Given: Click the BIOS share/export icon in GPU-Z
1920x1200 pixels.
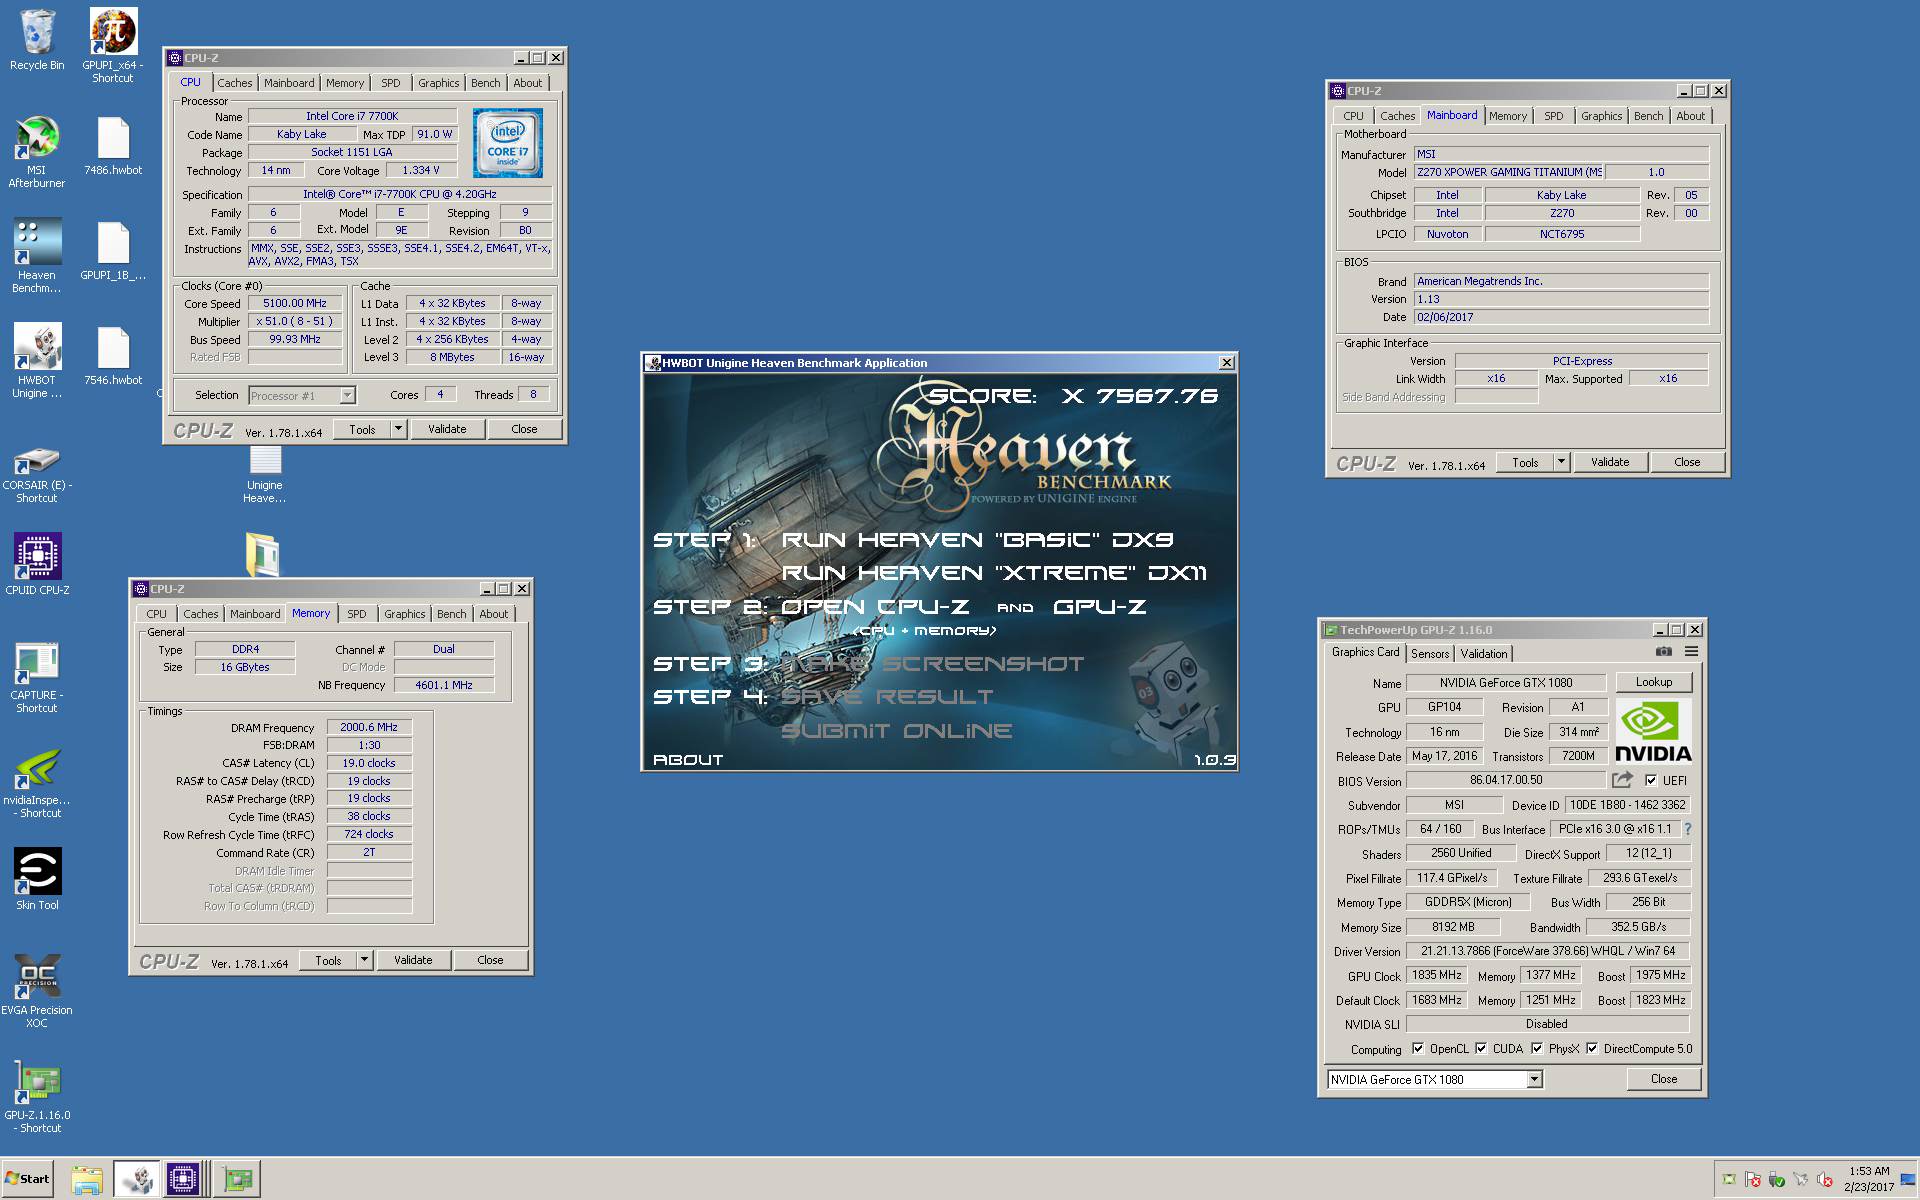Looking at the screenshot, I should [1622, 780].
